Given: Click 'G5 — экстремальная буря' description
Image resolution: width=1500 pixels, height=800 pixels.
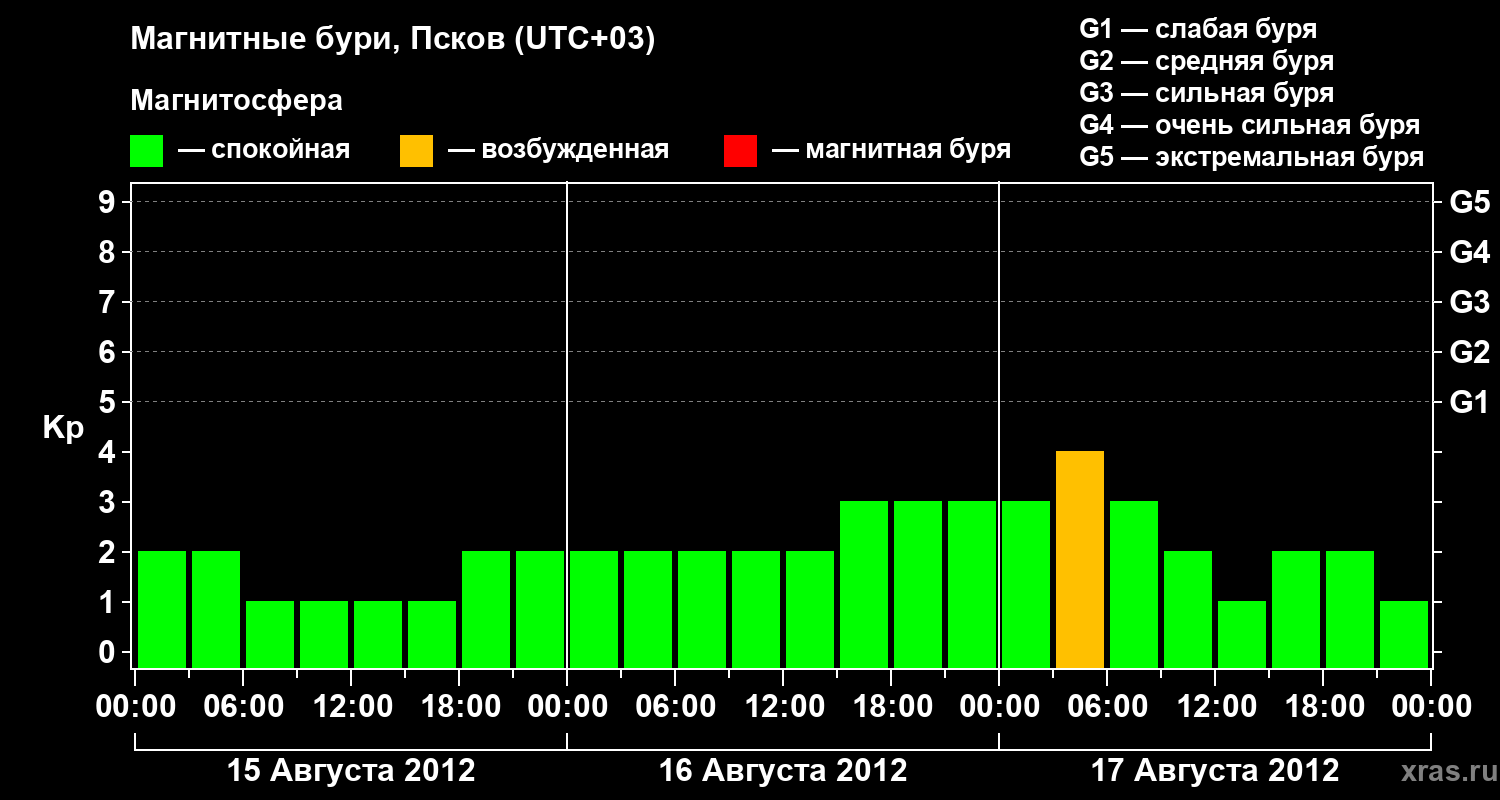Looking at the screenshot, I should tap(1252, 157).
